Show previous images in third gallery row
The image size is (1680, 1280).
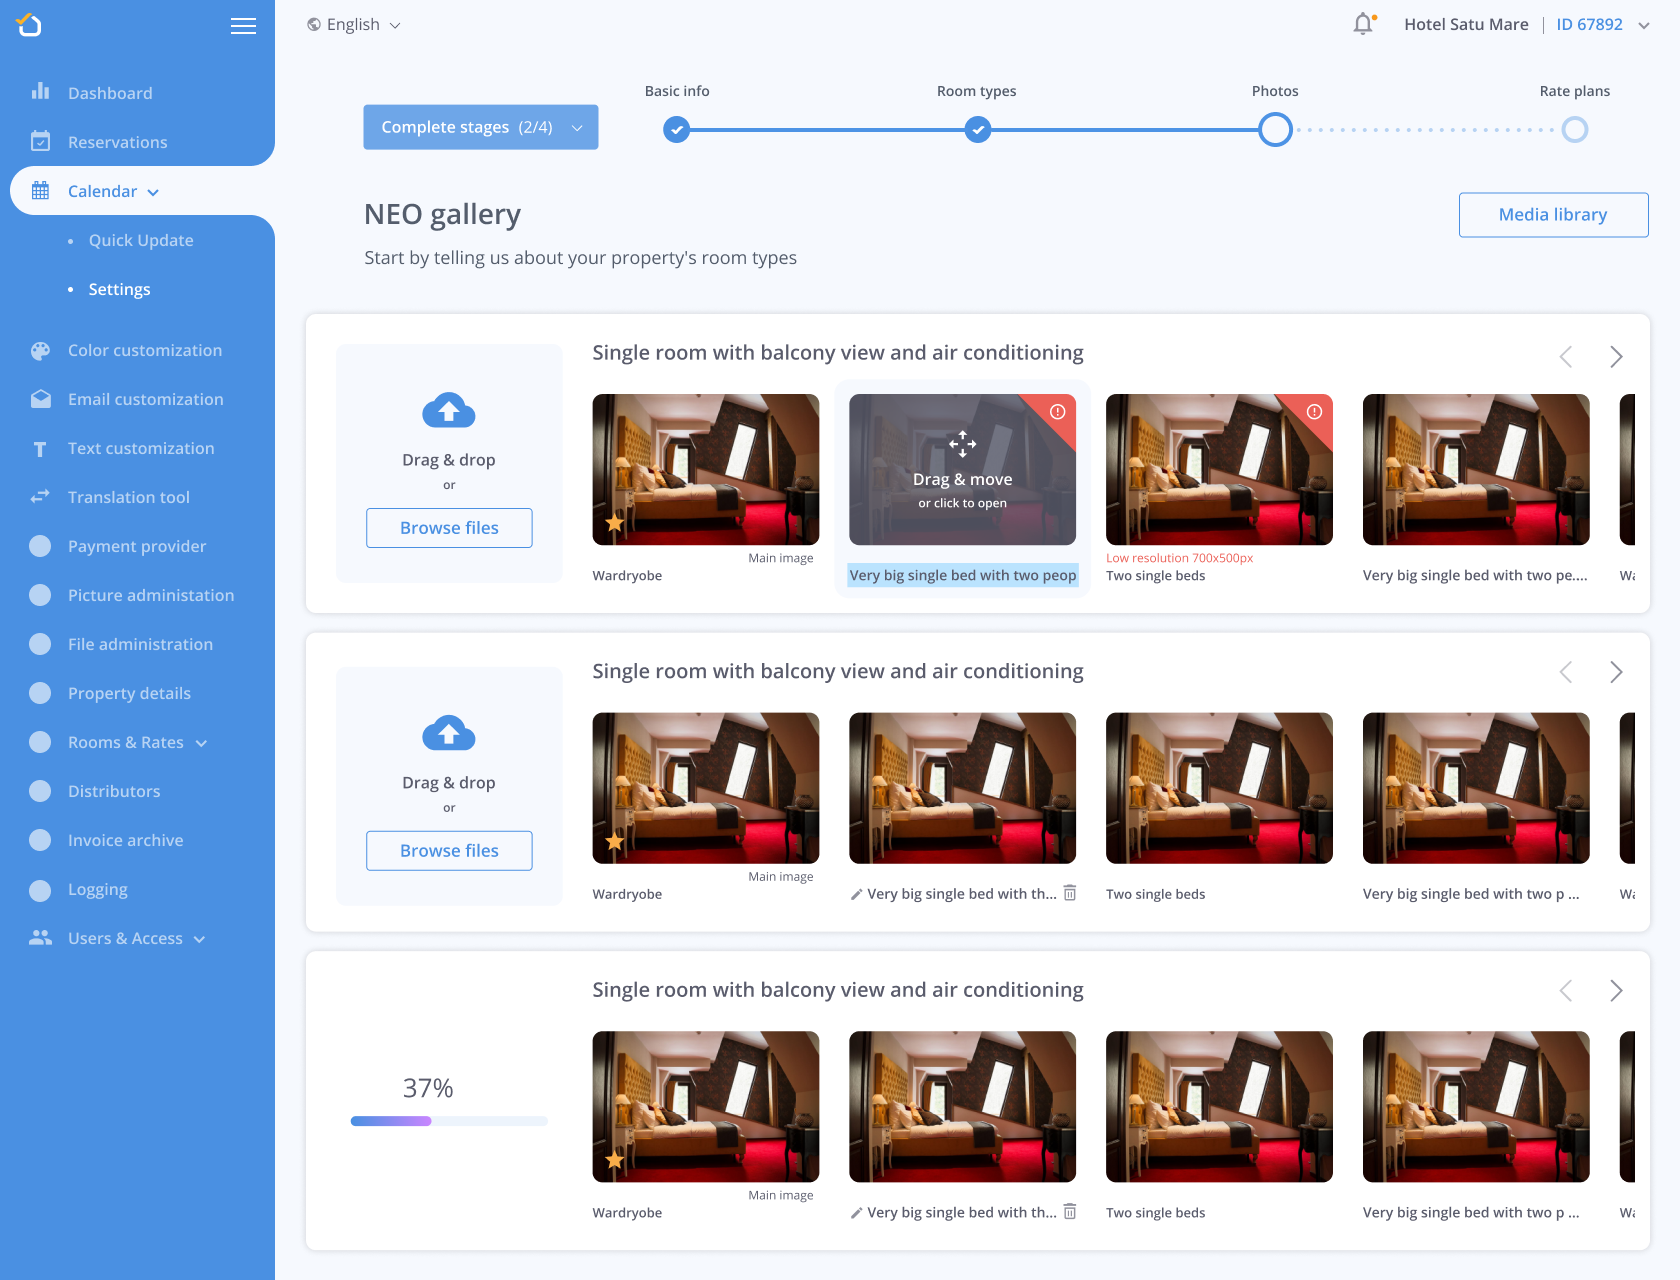(1566, 991)
